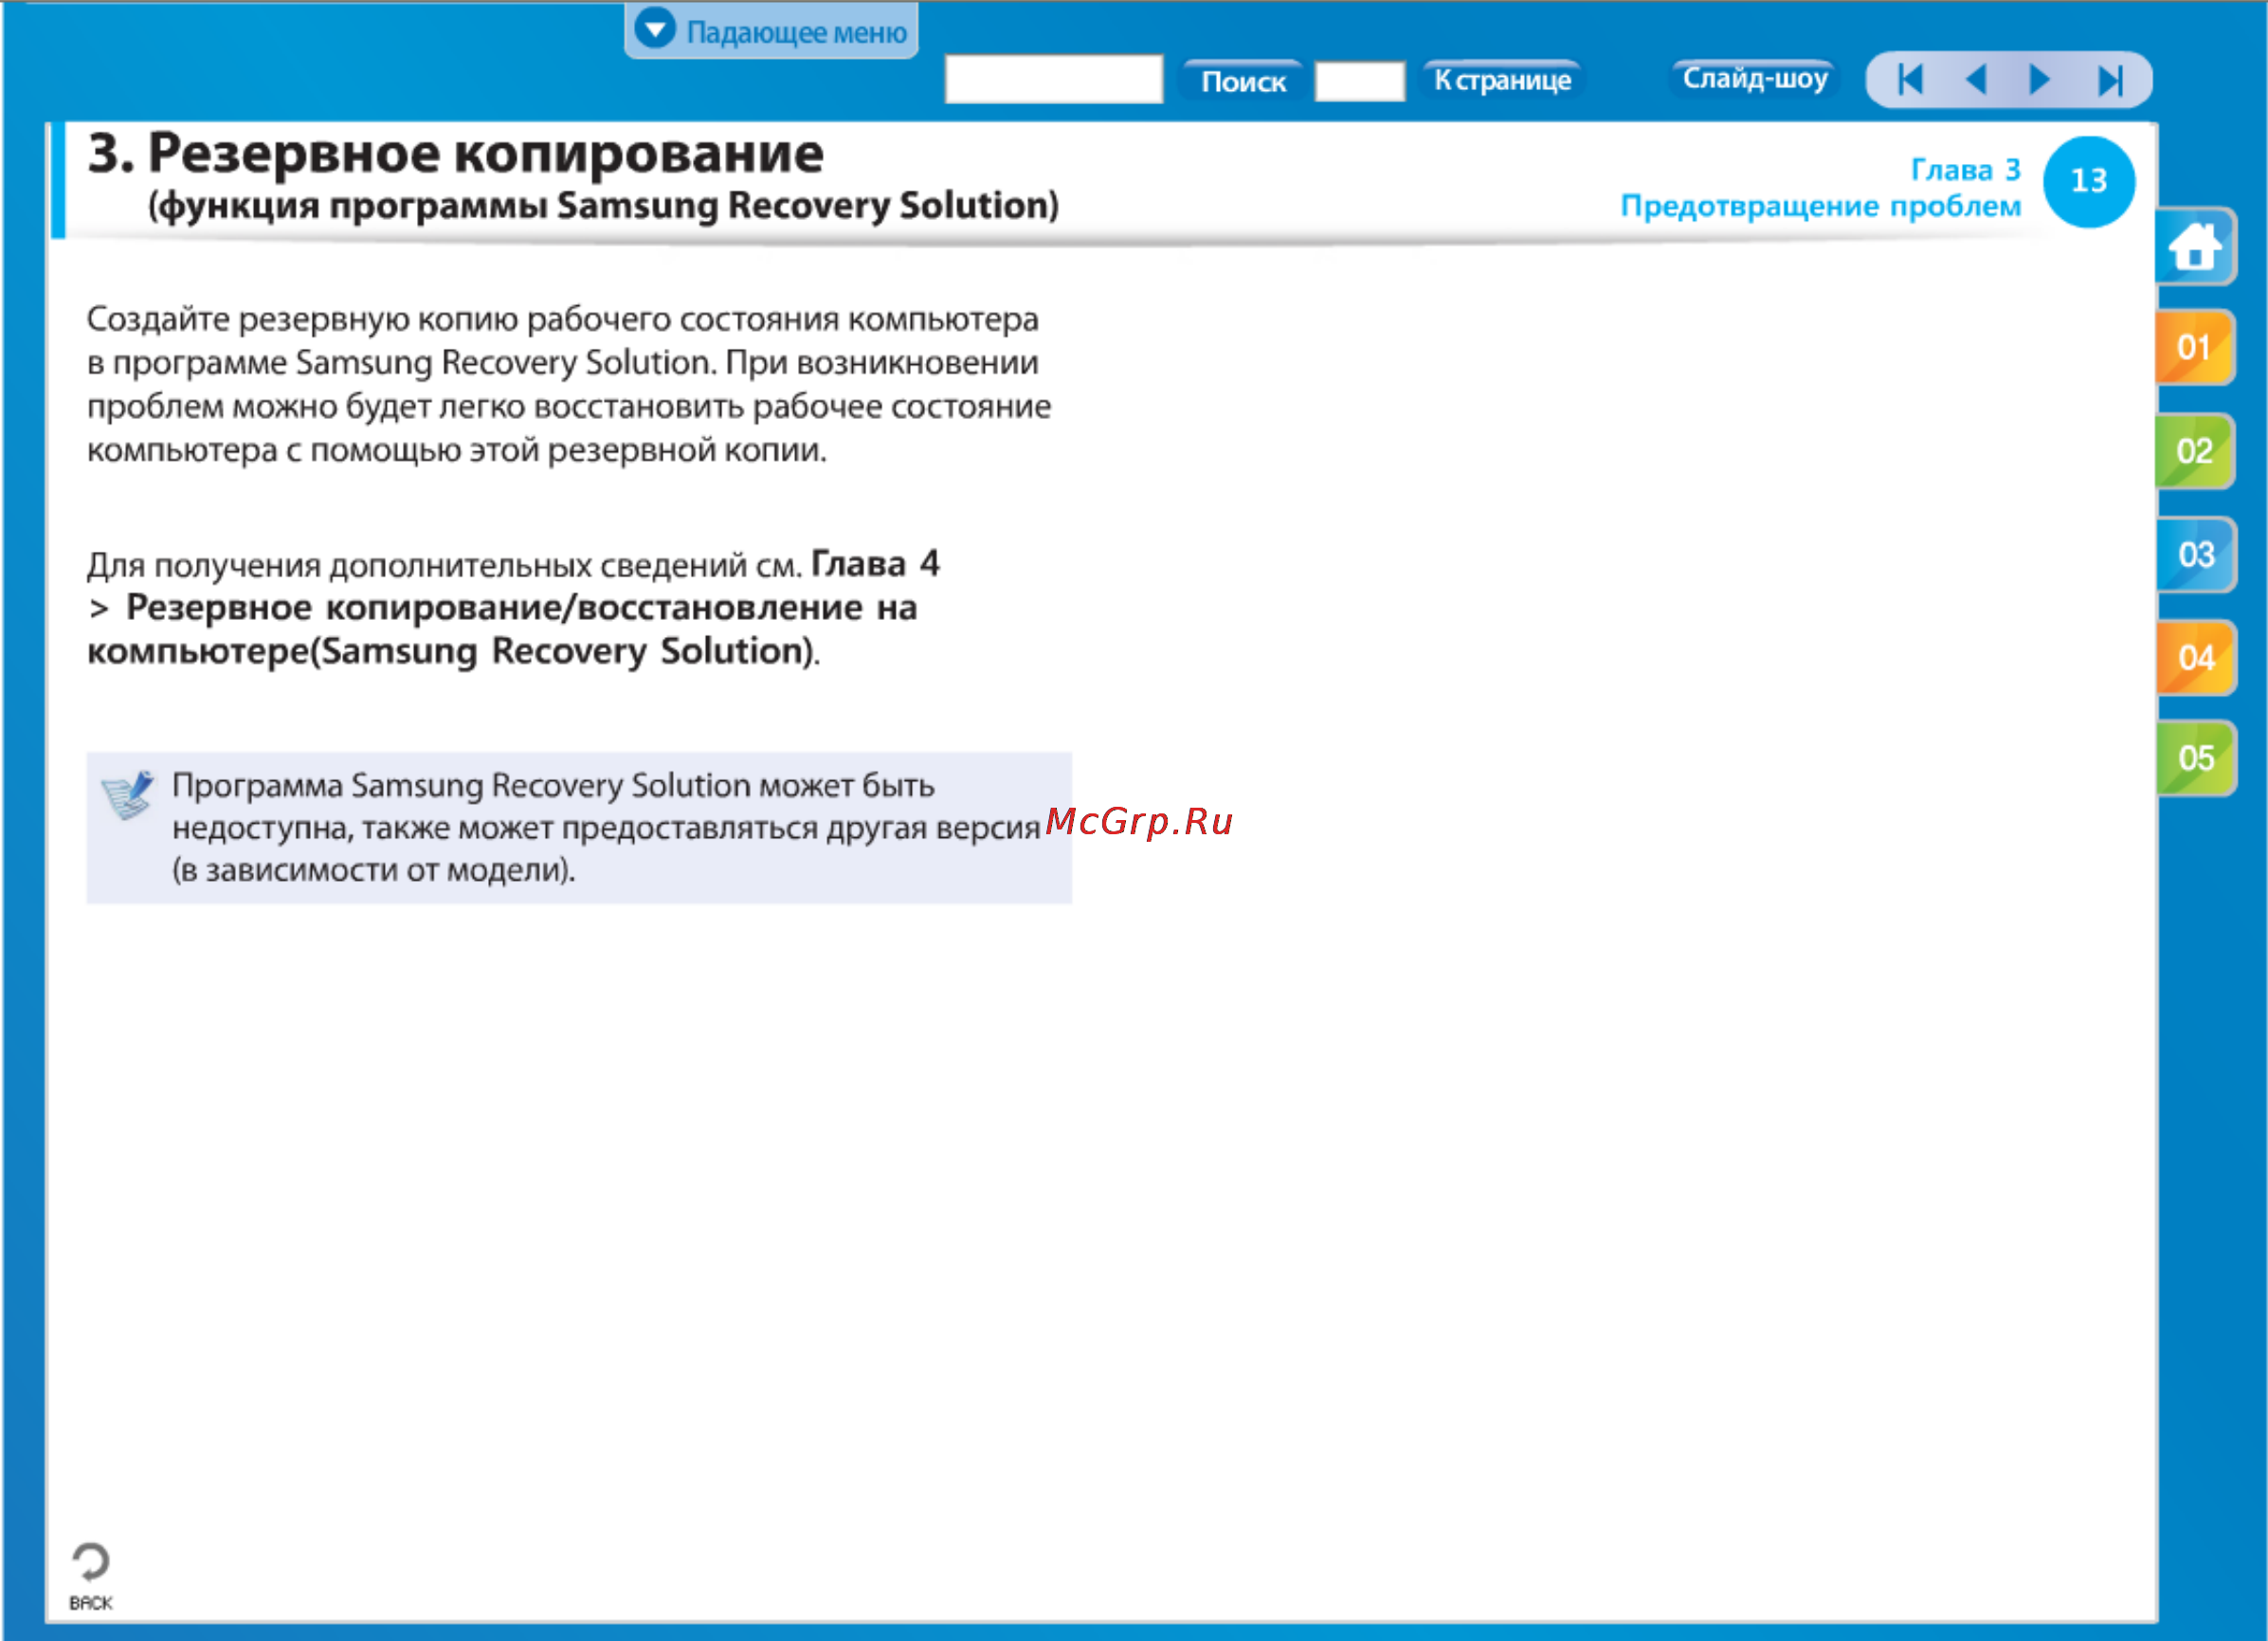Open the Падающее меню dropdown
This screenshot has height=1641, width=2268.
771,31
